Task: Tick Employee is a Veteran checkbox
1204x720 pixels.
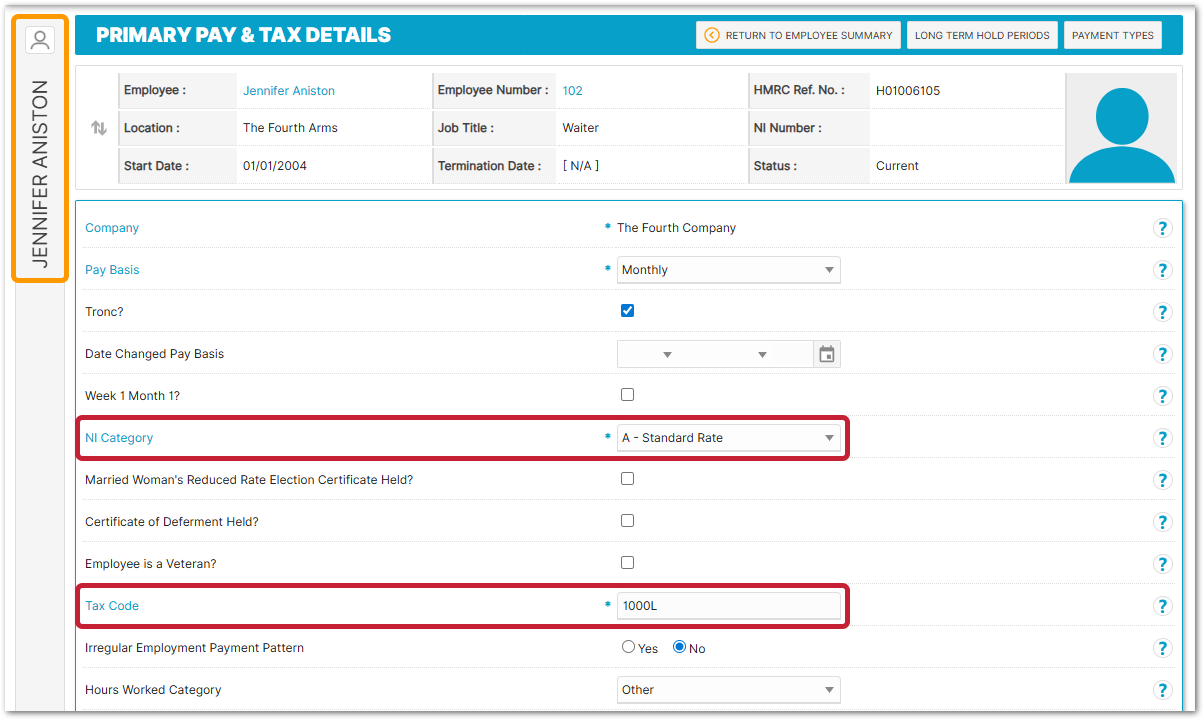Action: [x=627, y=563]
